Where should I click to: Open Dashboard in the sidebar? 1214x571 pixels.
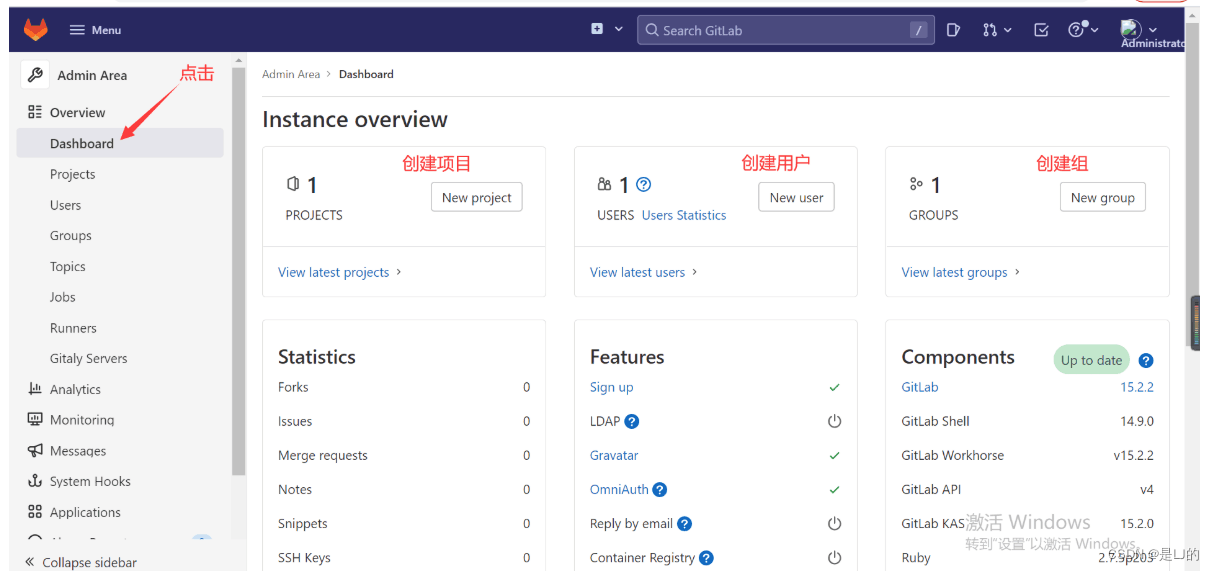point(120,143)
